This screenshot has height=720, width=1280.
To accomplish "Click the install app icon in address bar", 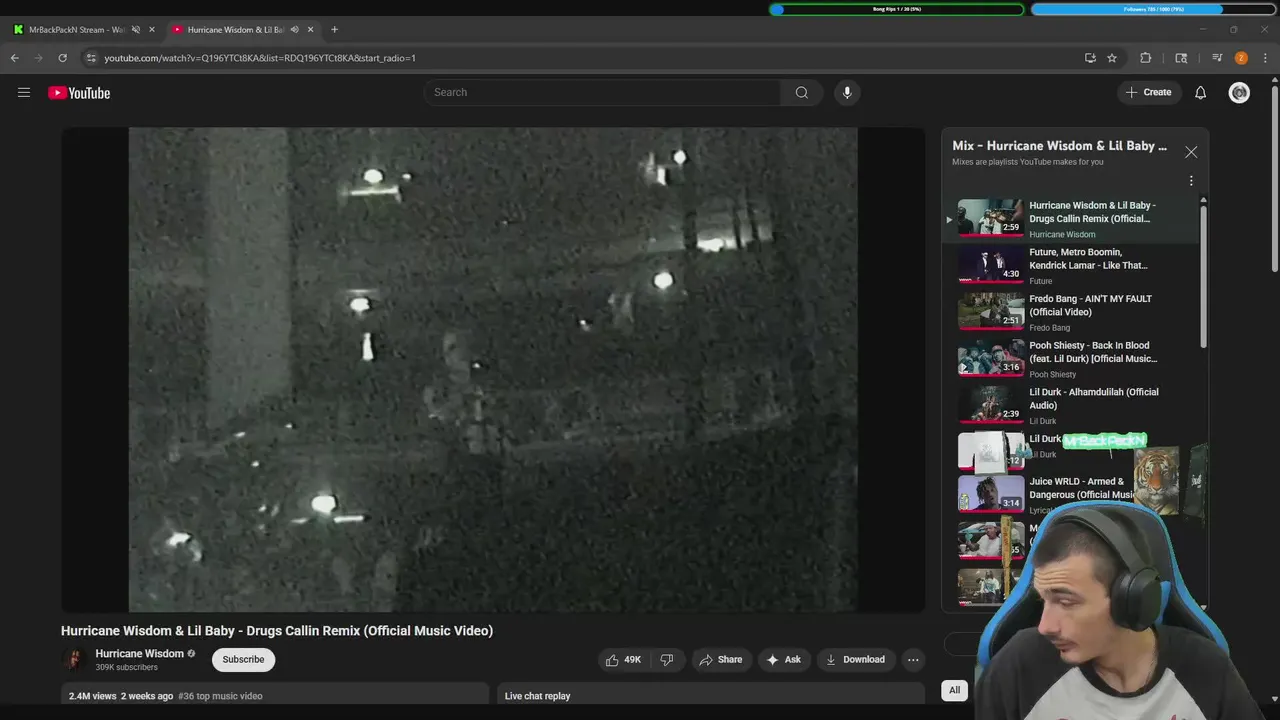I will 1090,58.
